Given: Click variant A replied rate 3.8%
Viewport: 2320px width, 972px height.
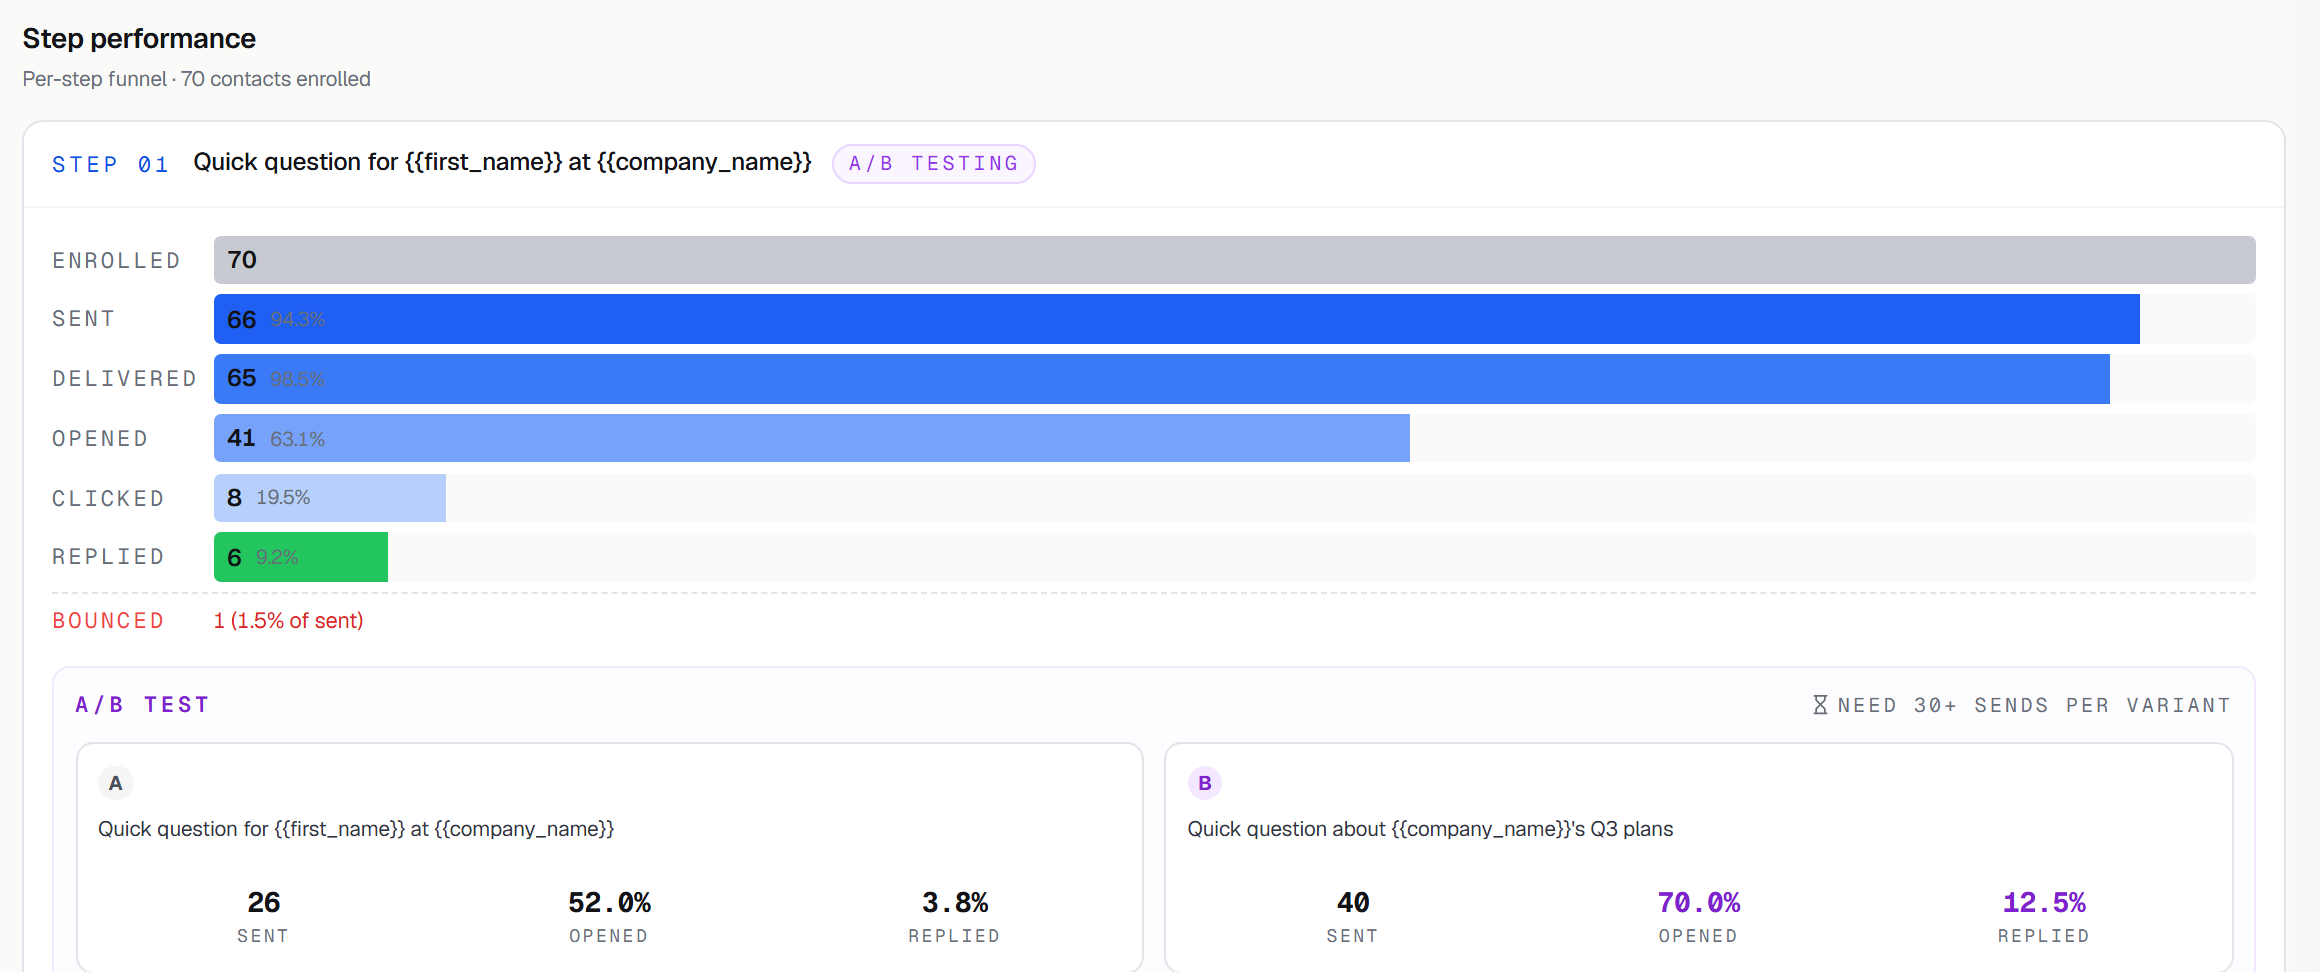Looking at the screenshot, I should (x=955, y=903).
